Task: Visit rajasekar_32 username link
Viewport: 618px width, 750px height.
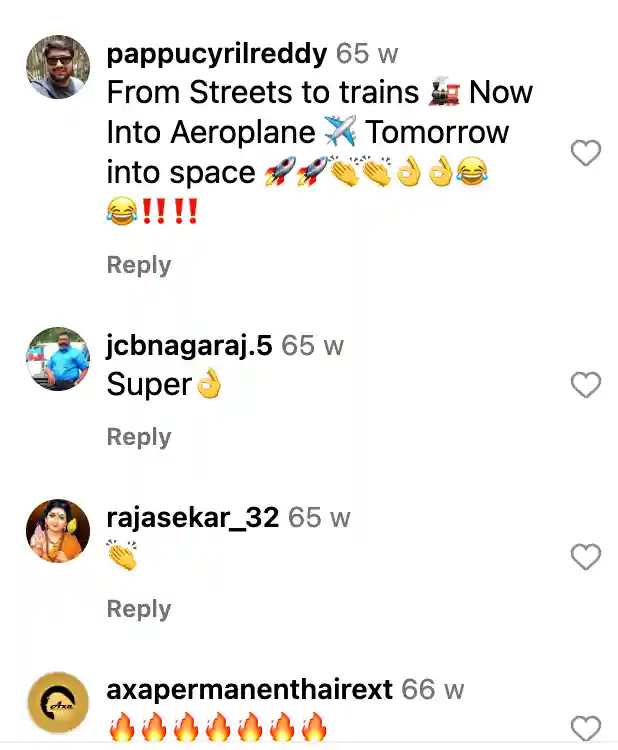Action: click(193, 518)
